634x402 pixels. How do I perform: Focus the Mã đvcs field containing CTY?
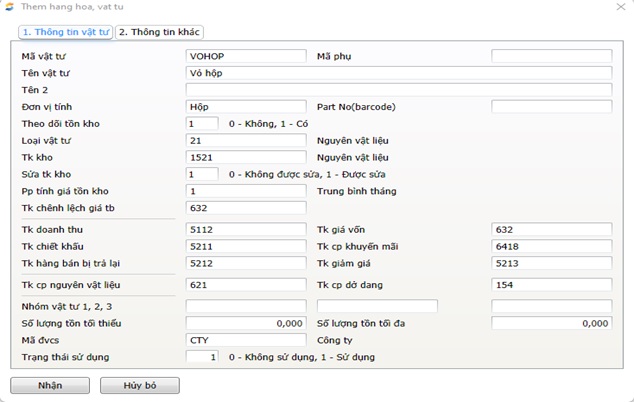coord(246,340)
